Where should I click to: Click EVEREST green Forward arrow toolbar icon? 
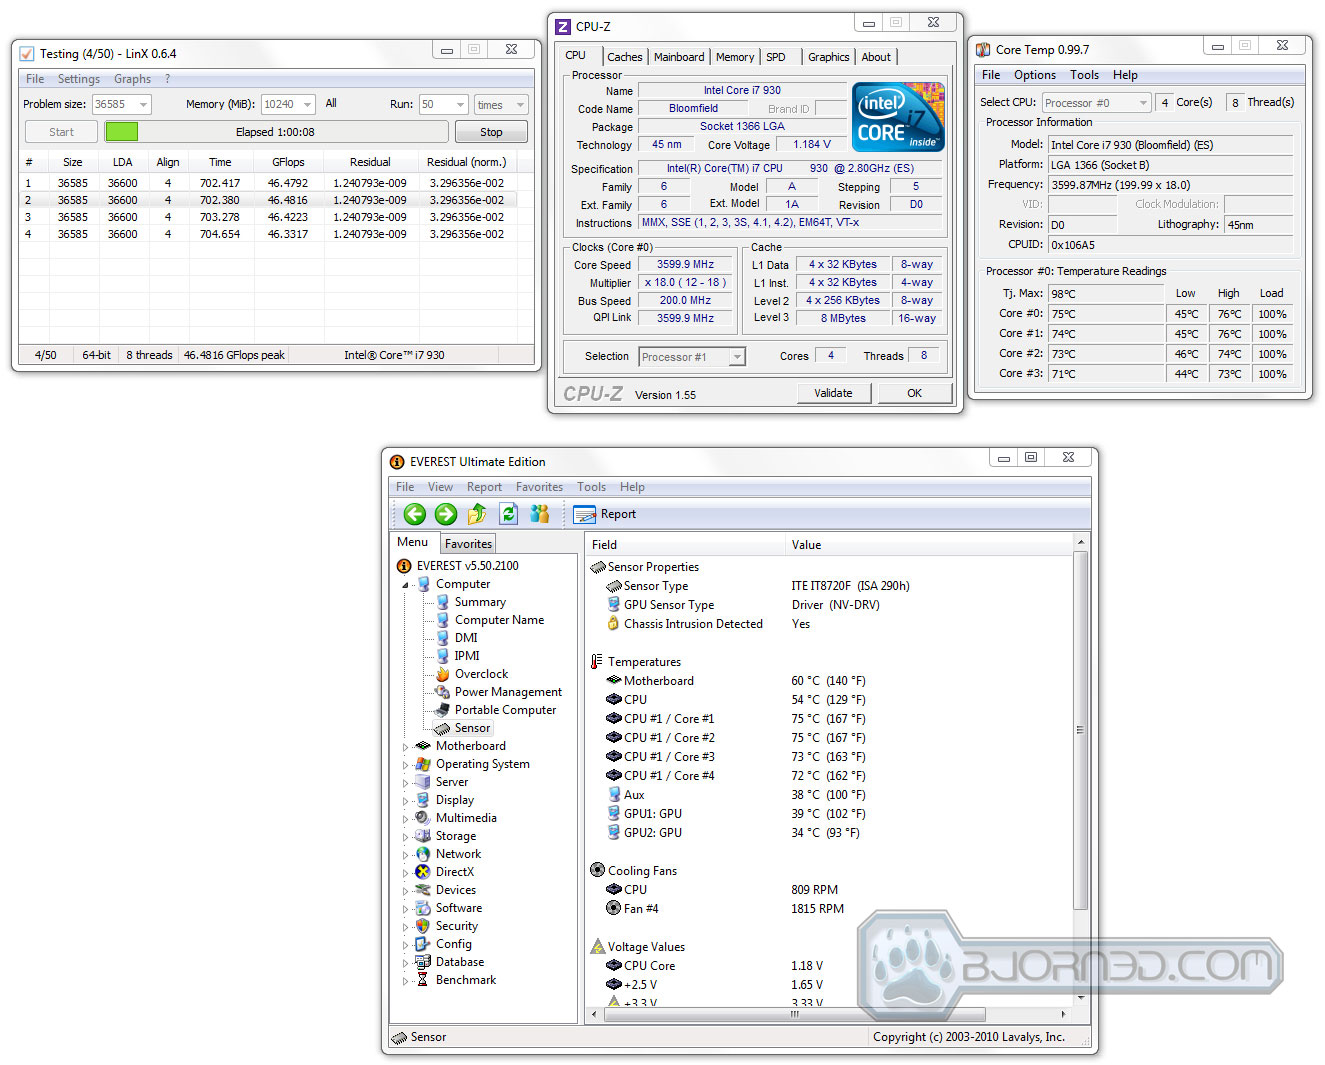(446, 514)
